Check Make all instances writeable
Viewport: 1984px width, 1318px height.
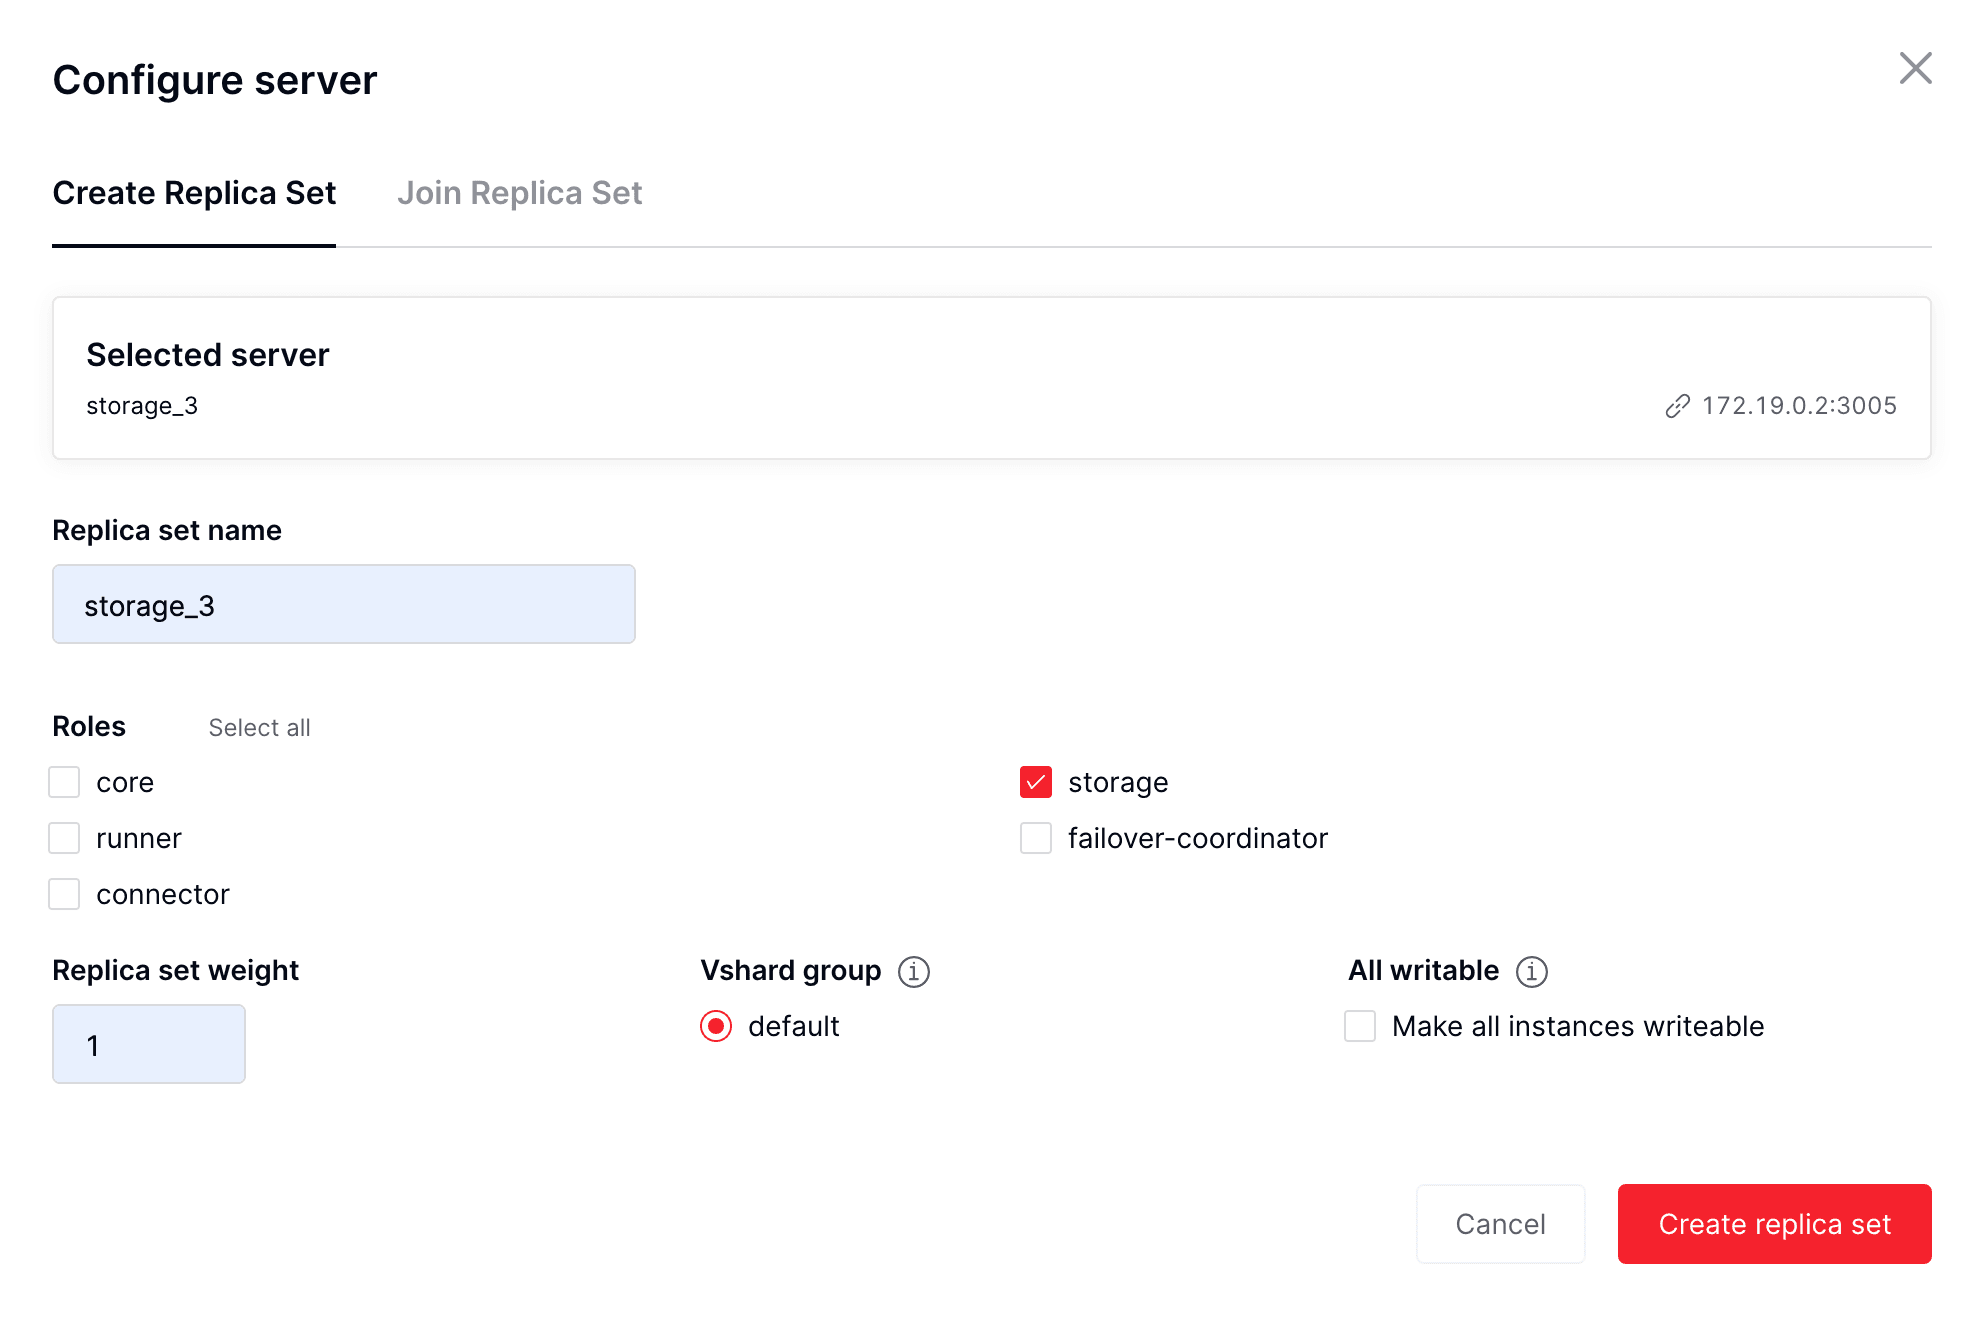(1360, 1026)
